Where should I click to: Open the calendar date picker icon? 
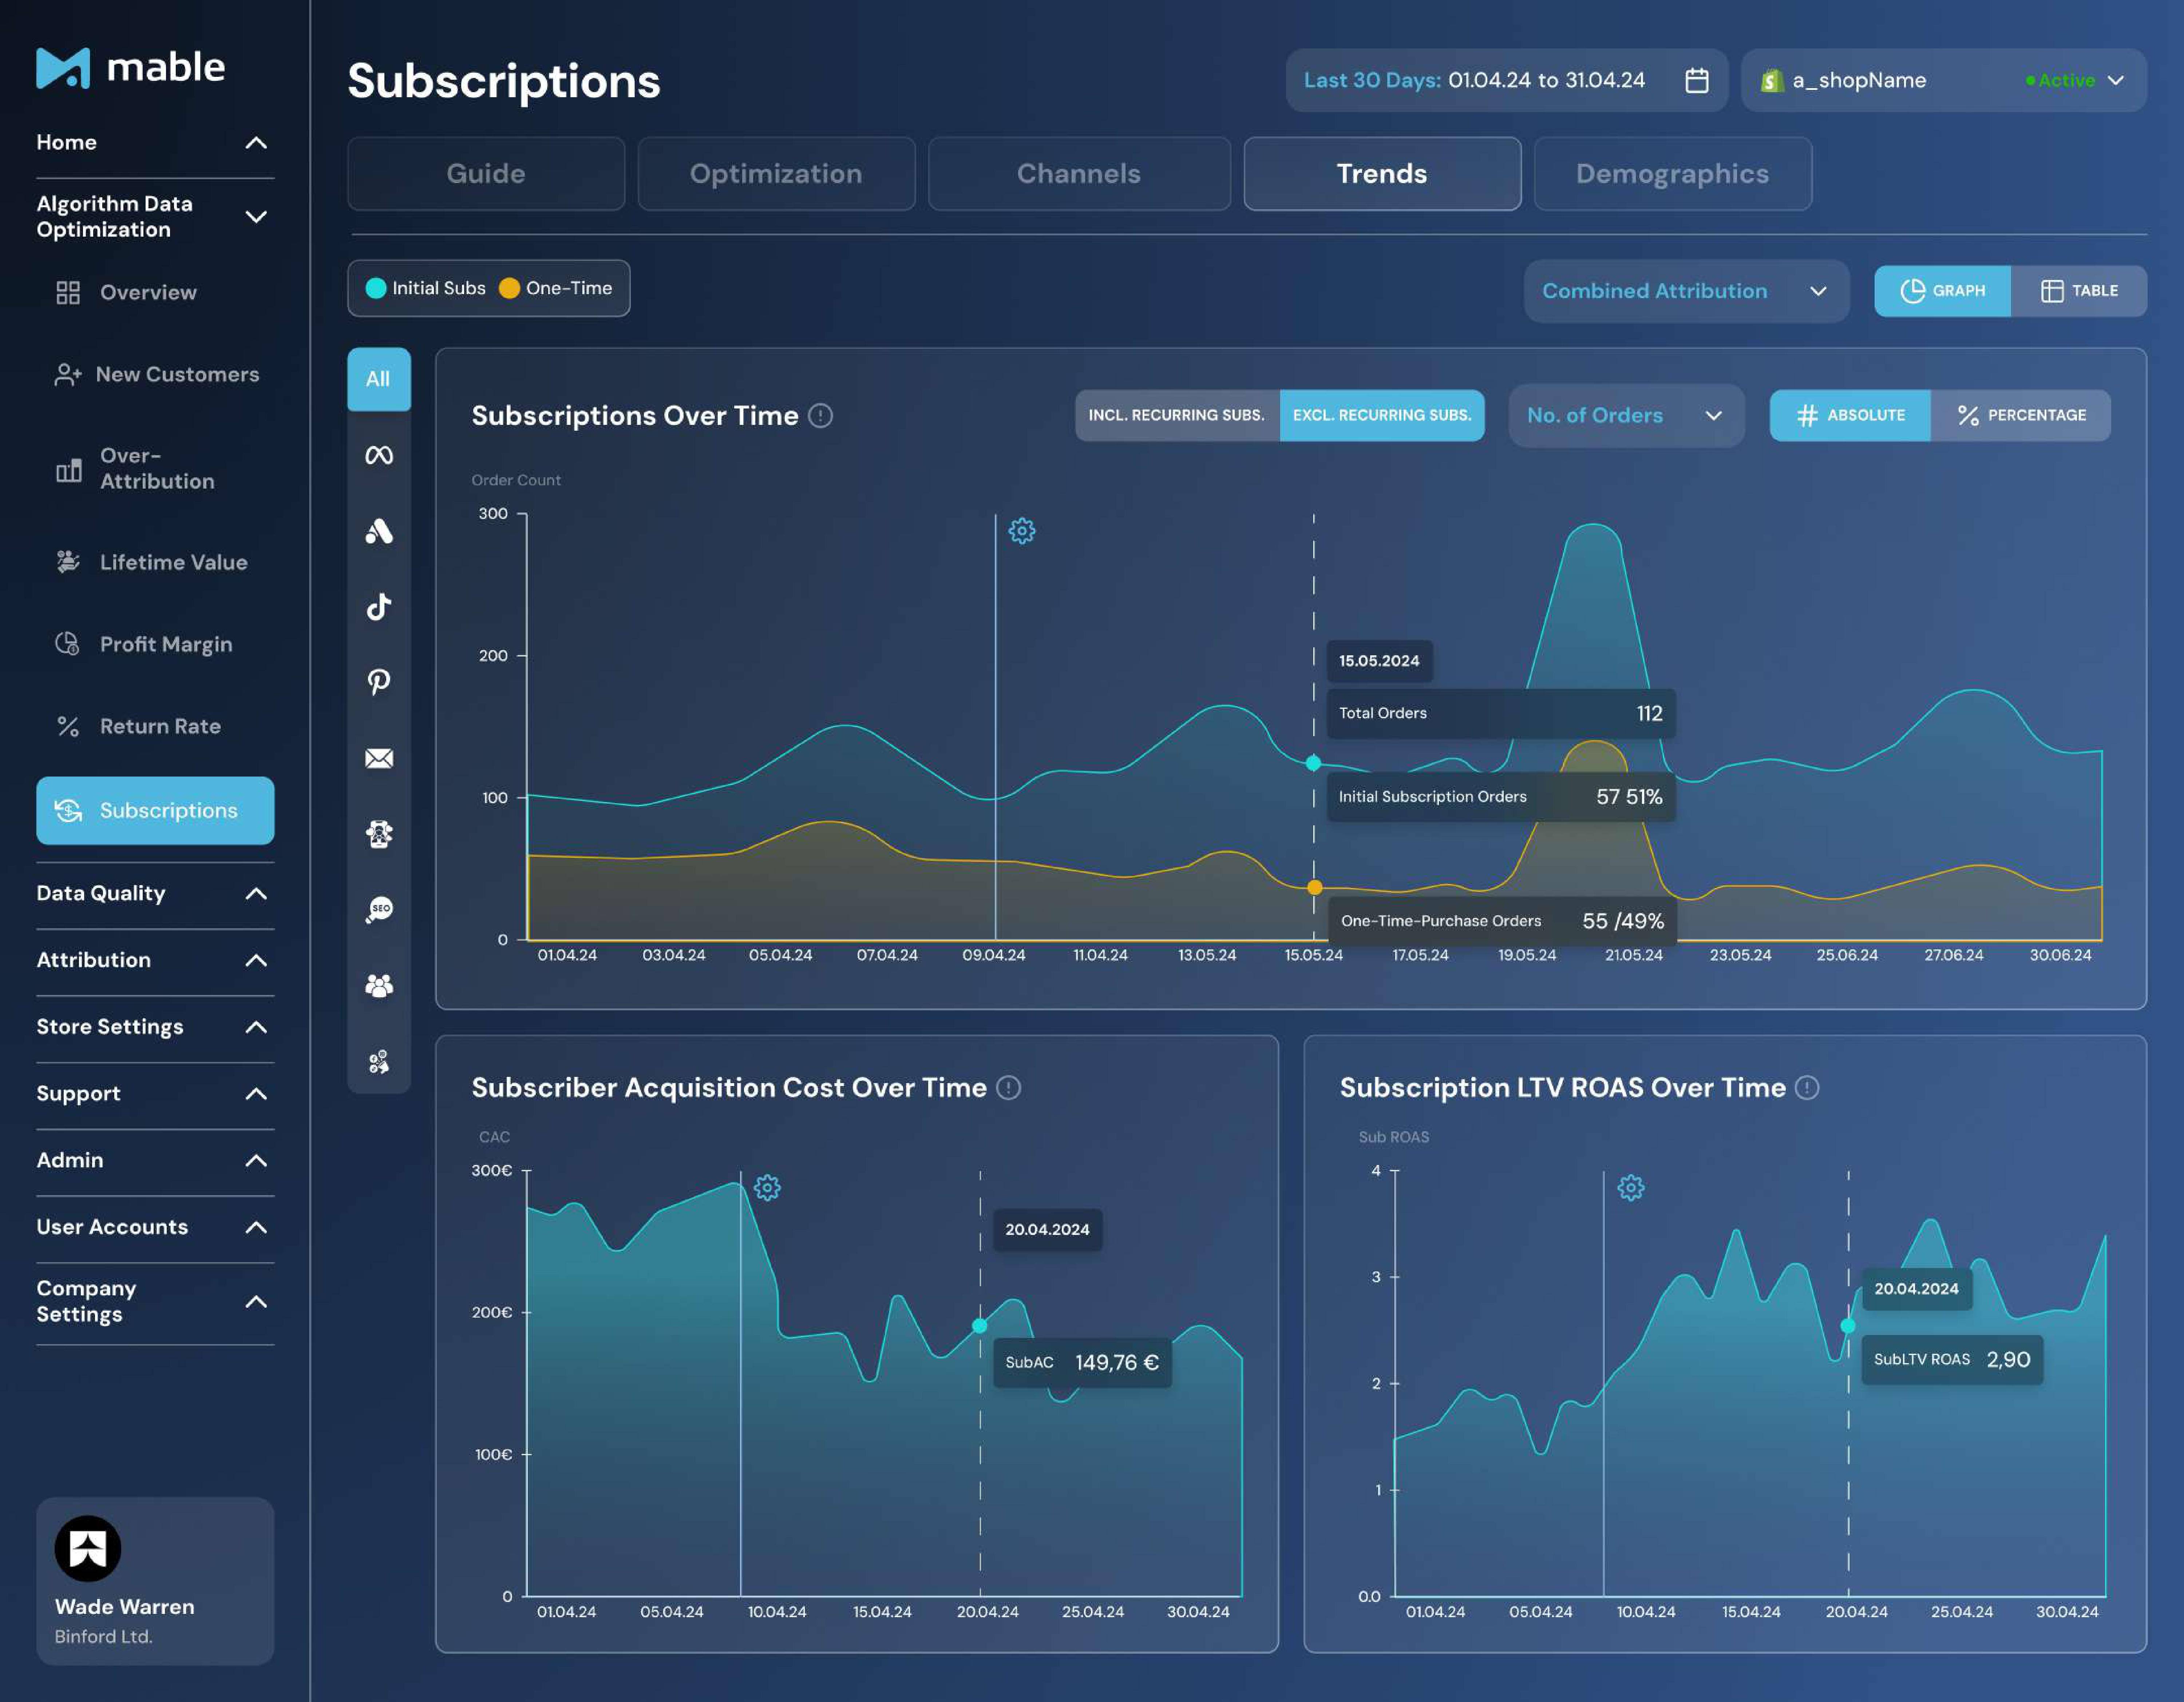(x=1696, y=80)
